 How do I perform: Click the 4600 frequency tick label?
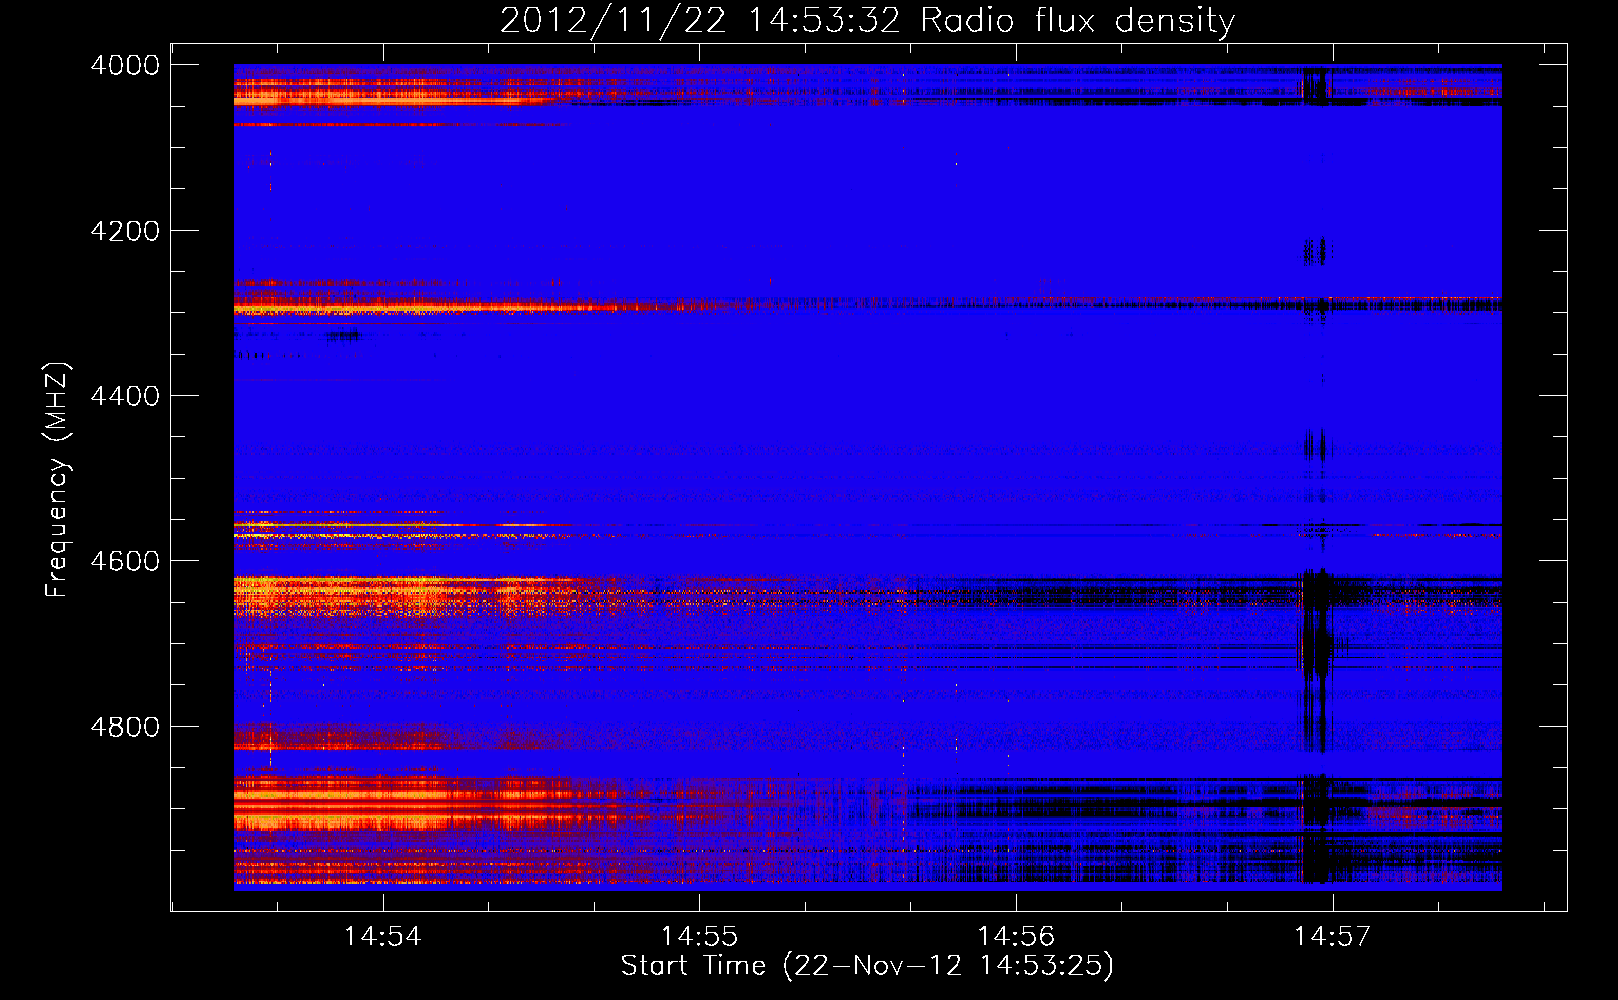125,561
